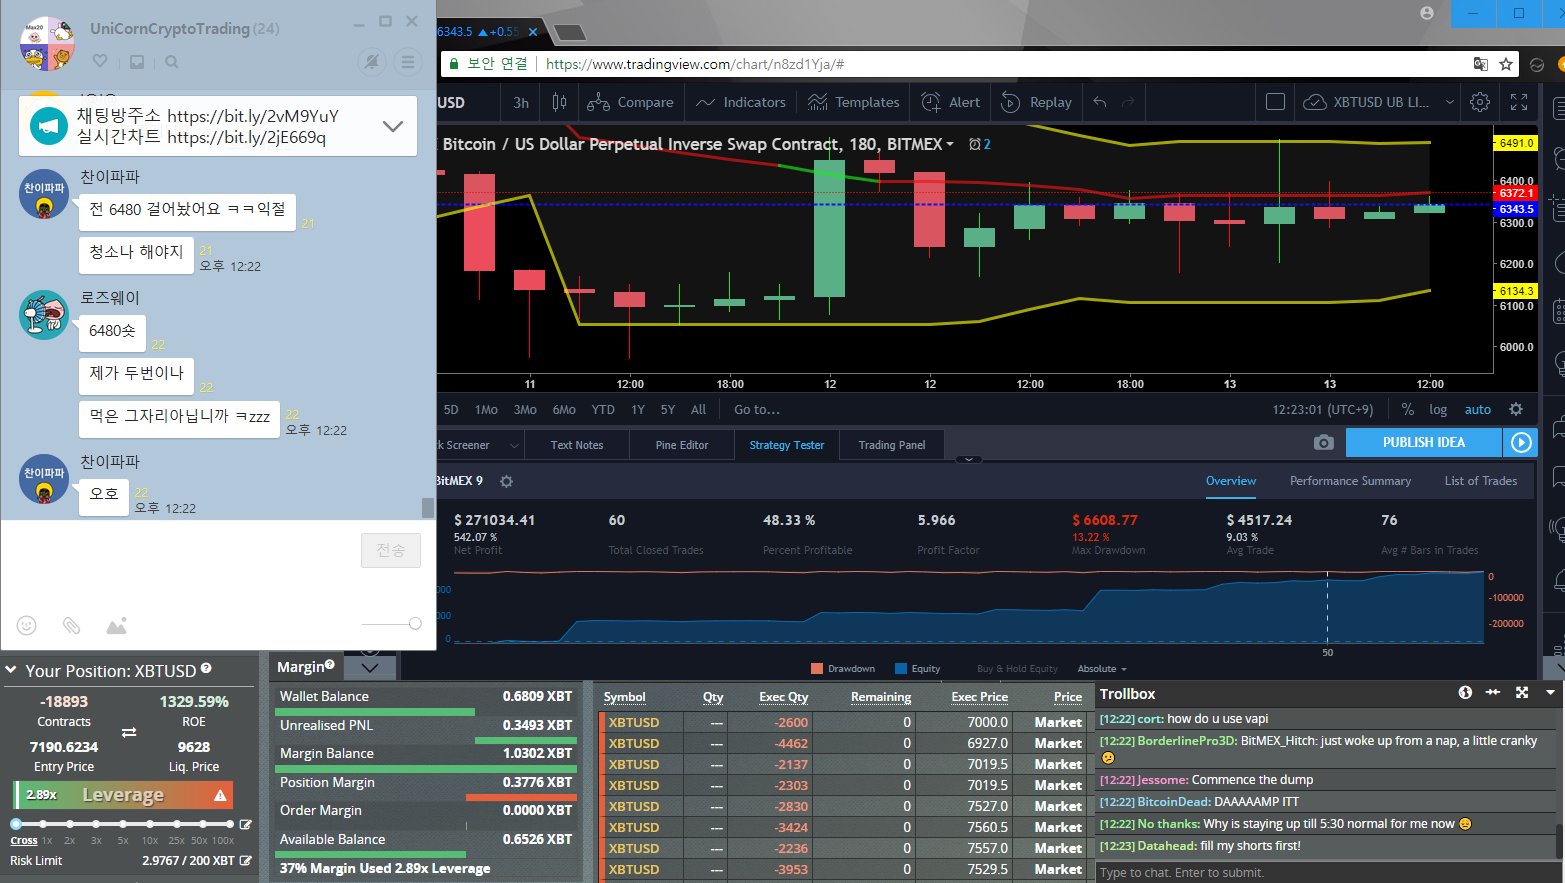Toggle Equity series checkbox in legend
This screenshot has width=1565, height=883.
tap(901, 669)
